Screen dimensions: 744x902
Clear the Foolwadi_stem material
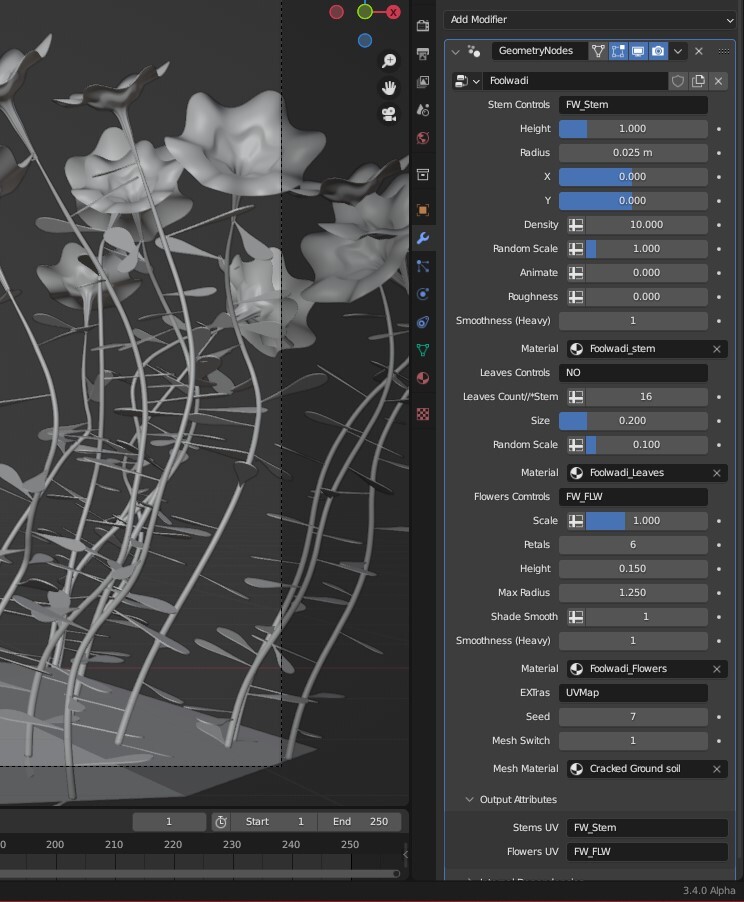coord(717,349)
